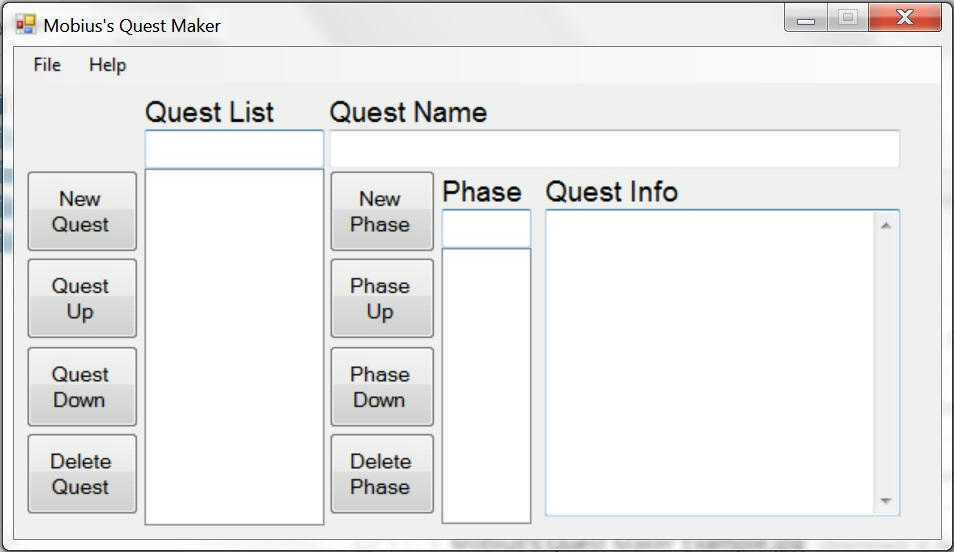Focus the Quest Name text field
Viewport: 954px width, 552px height.
point(615,148)
